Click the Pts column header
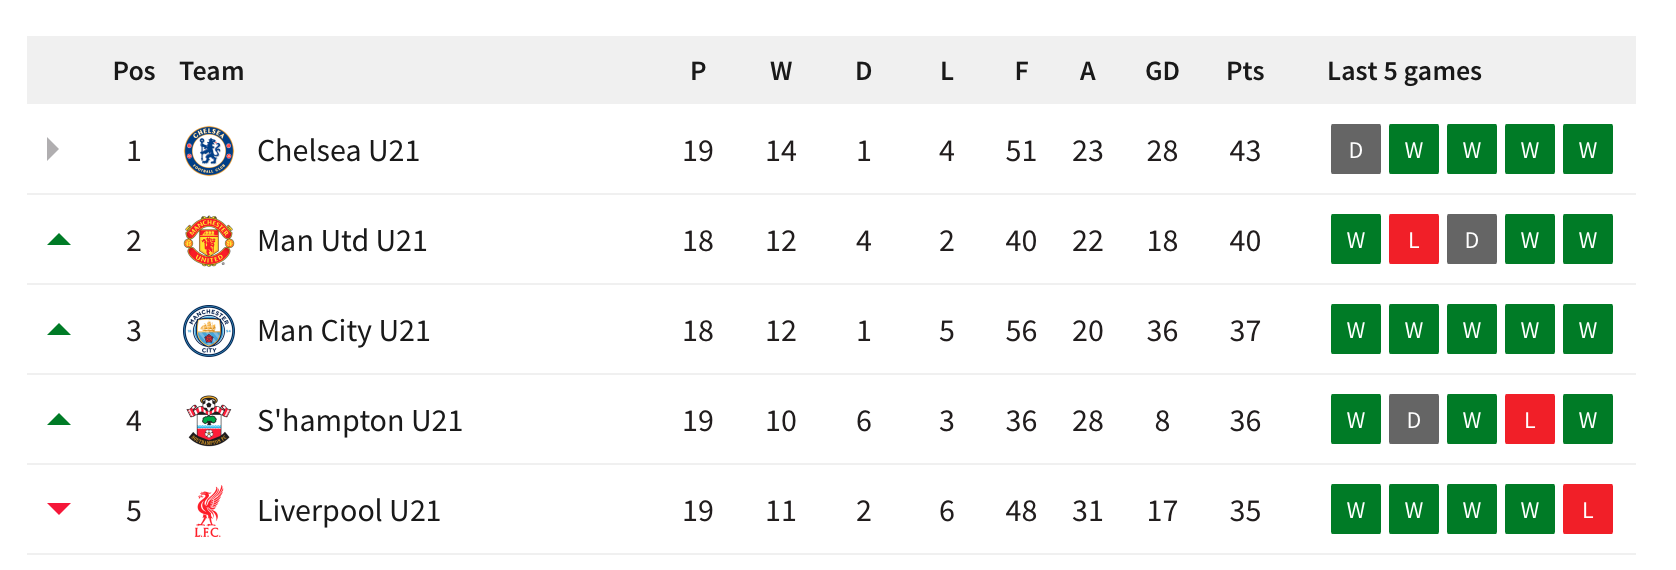The height and width of the screenshot is (570, 1676). (1245, 71)
